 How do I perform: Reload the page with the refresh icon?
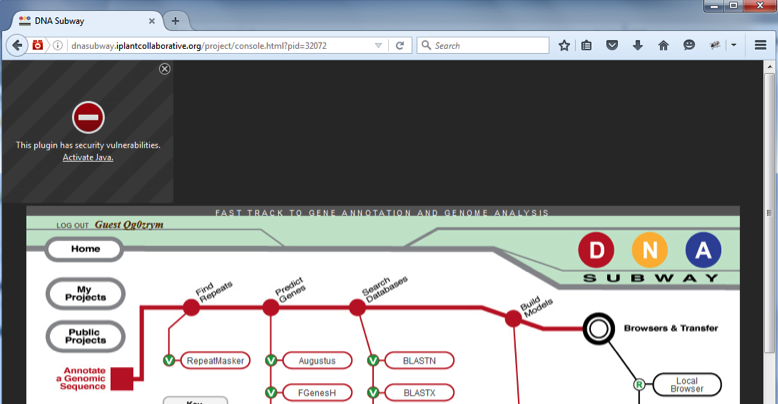(x=400, y=46)
